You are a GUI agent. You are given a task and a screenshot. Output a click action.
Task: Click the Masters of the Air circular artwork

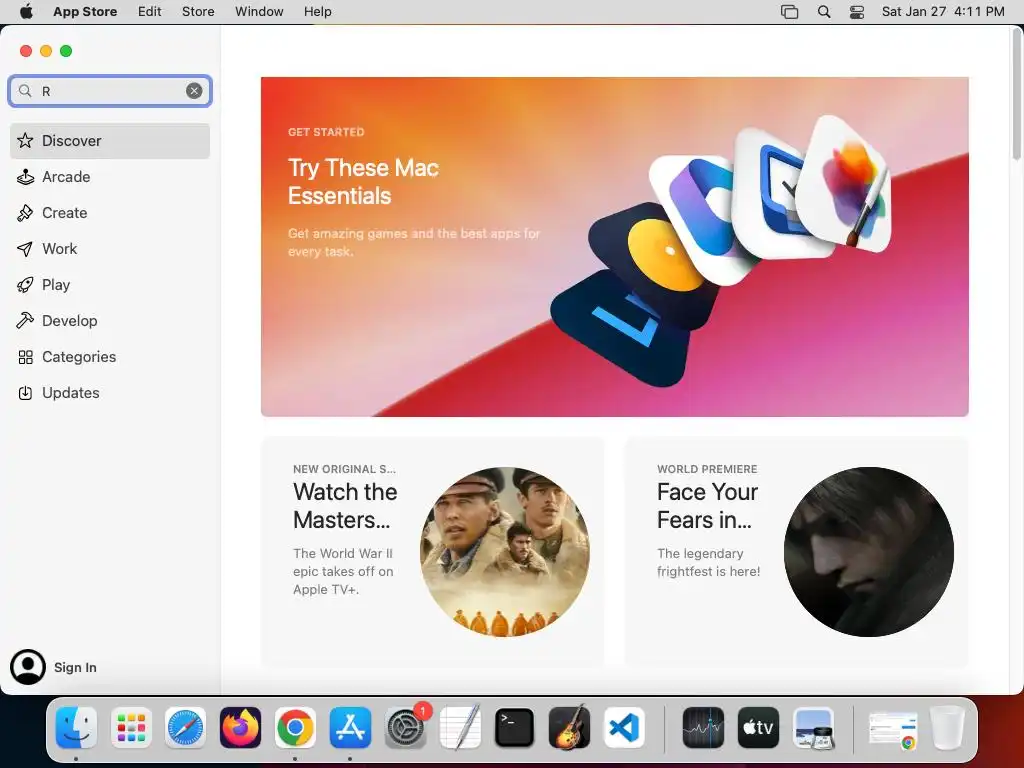click(505, 552)
